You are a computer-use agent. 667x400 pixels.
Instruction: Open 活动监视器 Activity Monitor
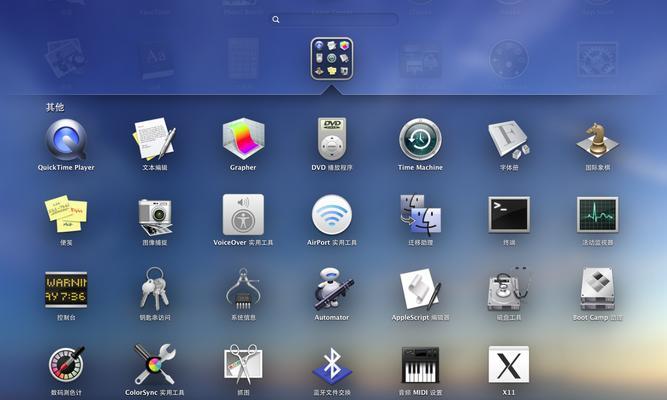[x=597, y=214]
